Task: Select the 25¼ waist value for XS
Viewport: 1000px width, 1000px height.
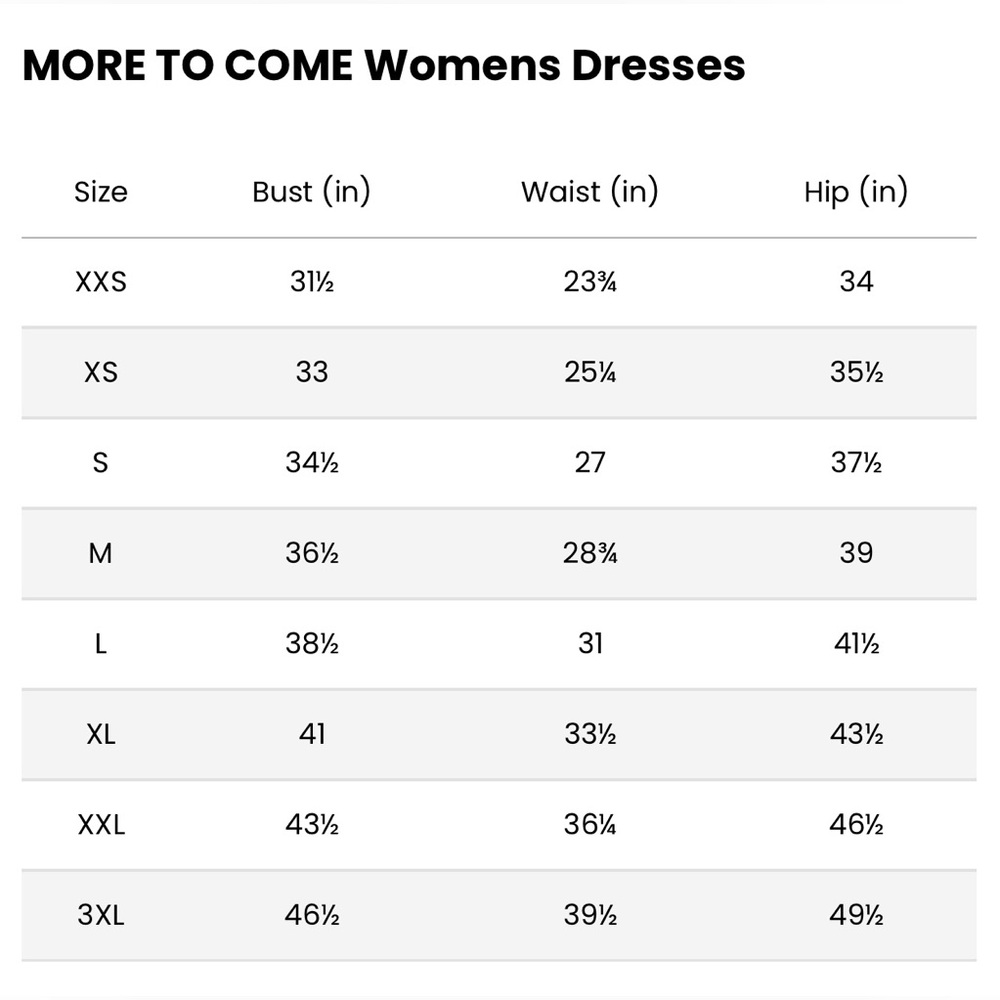Action: click(x=589, y=372)
